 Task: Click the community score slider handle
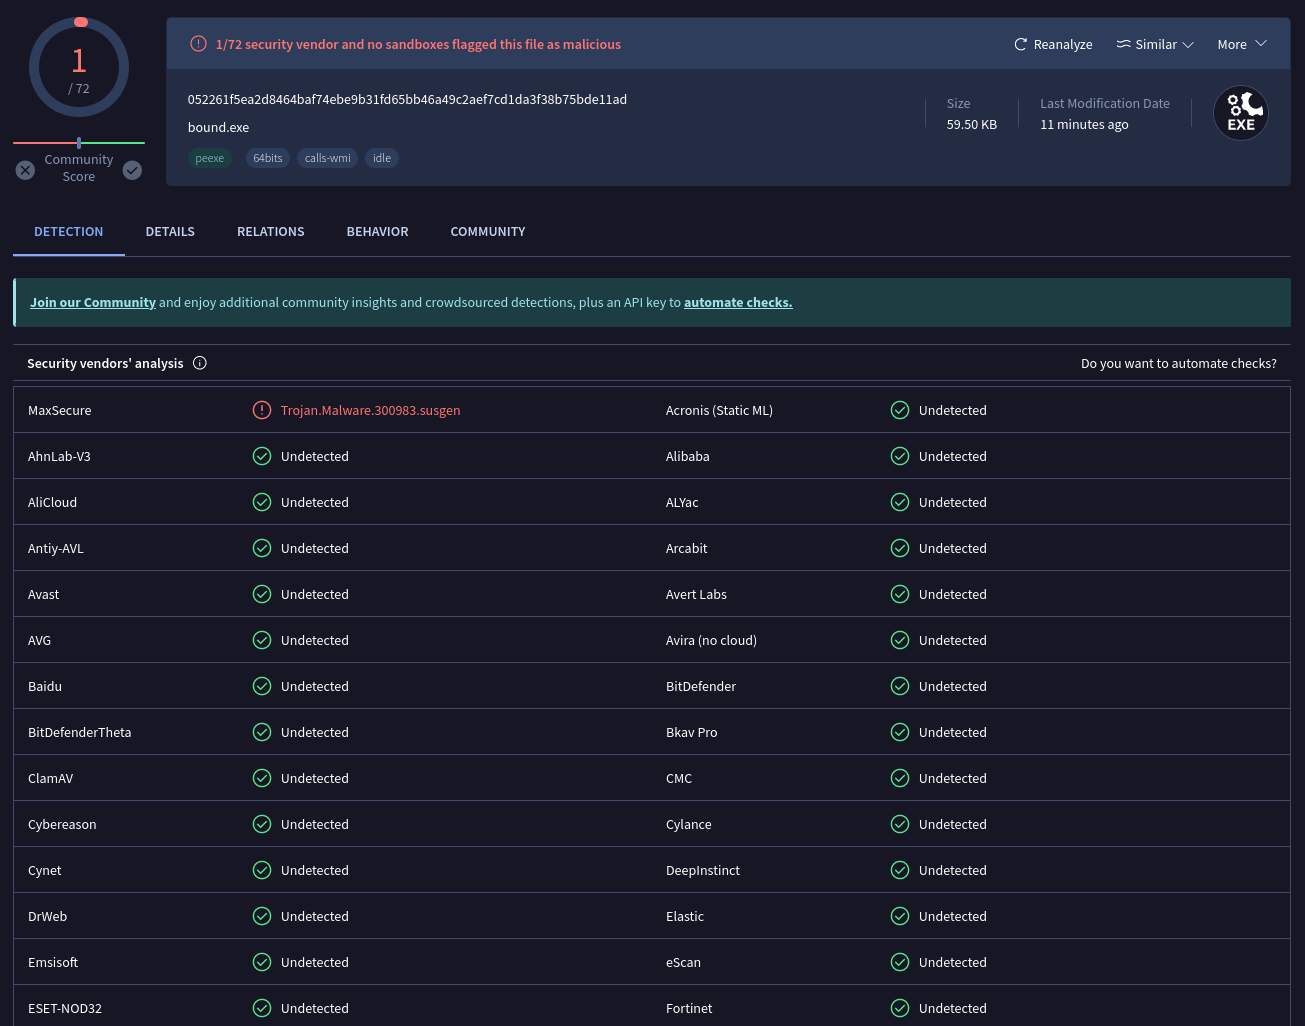pos(79,143)
